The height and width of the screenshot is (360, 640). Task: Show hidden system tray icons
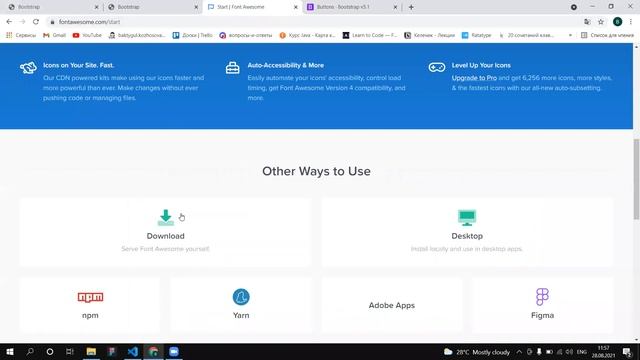point(519,351)
